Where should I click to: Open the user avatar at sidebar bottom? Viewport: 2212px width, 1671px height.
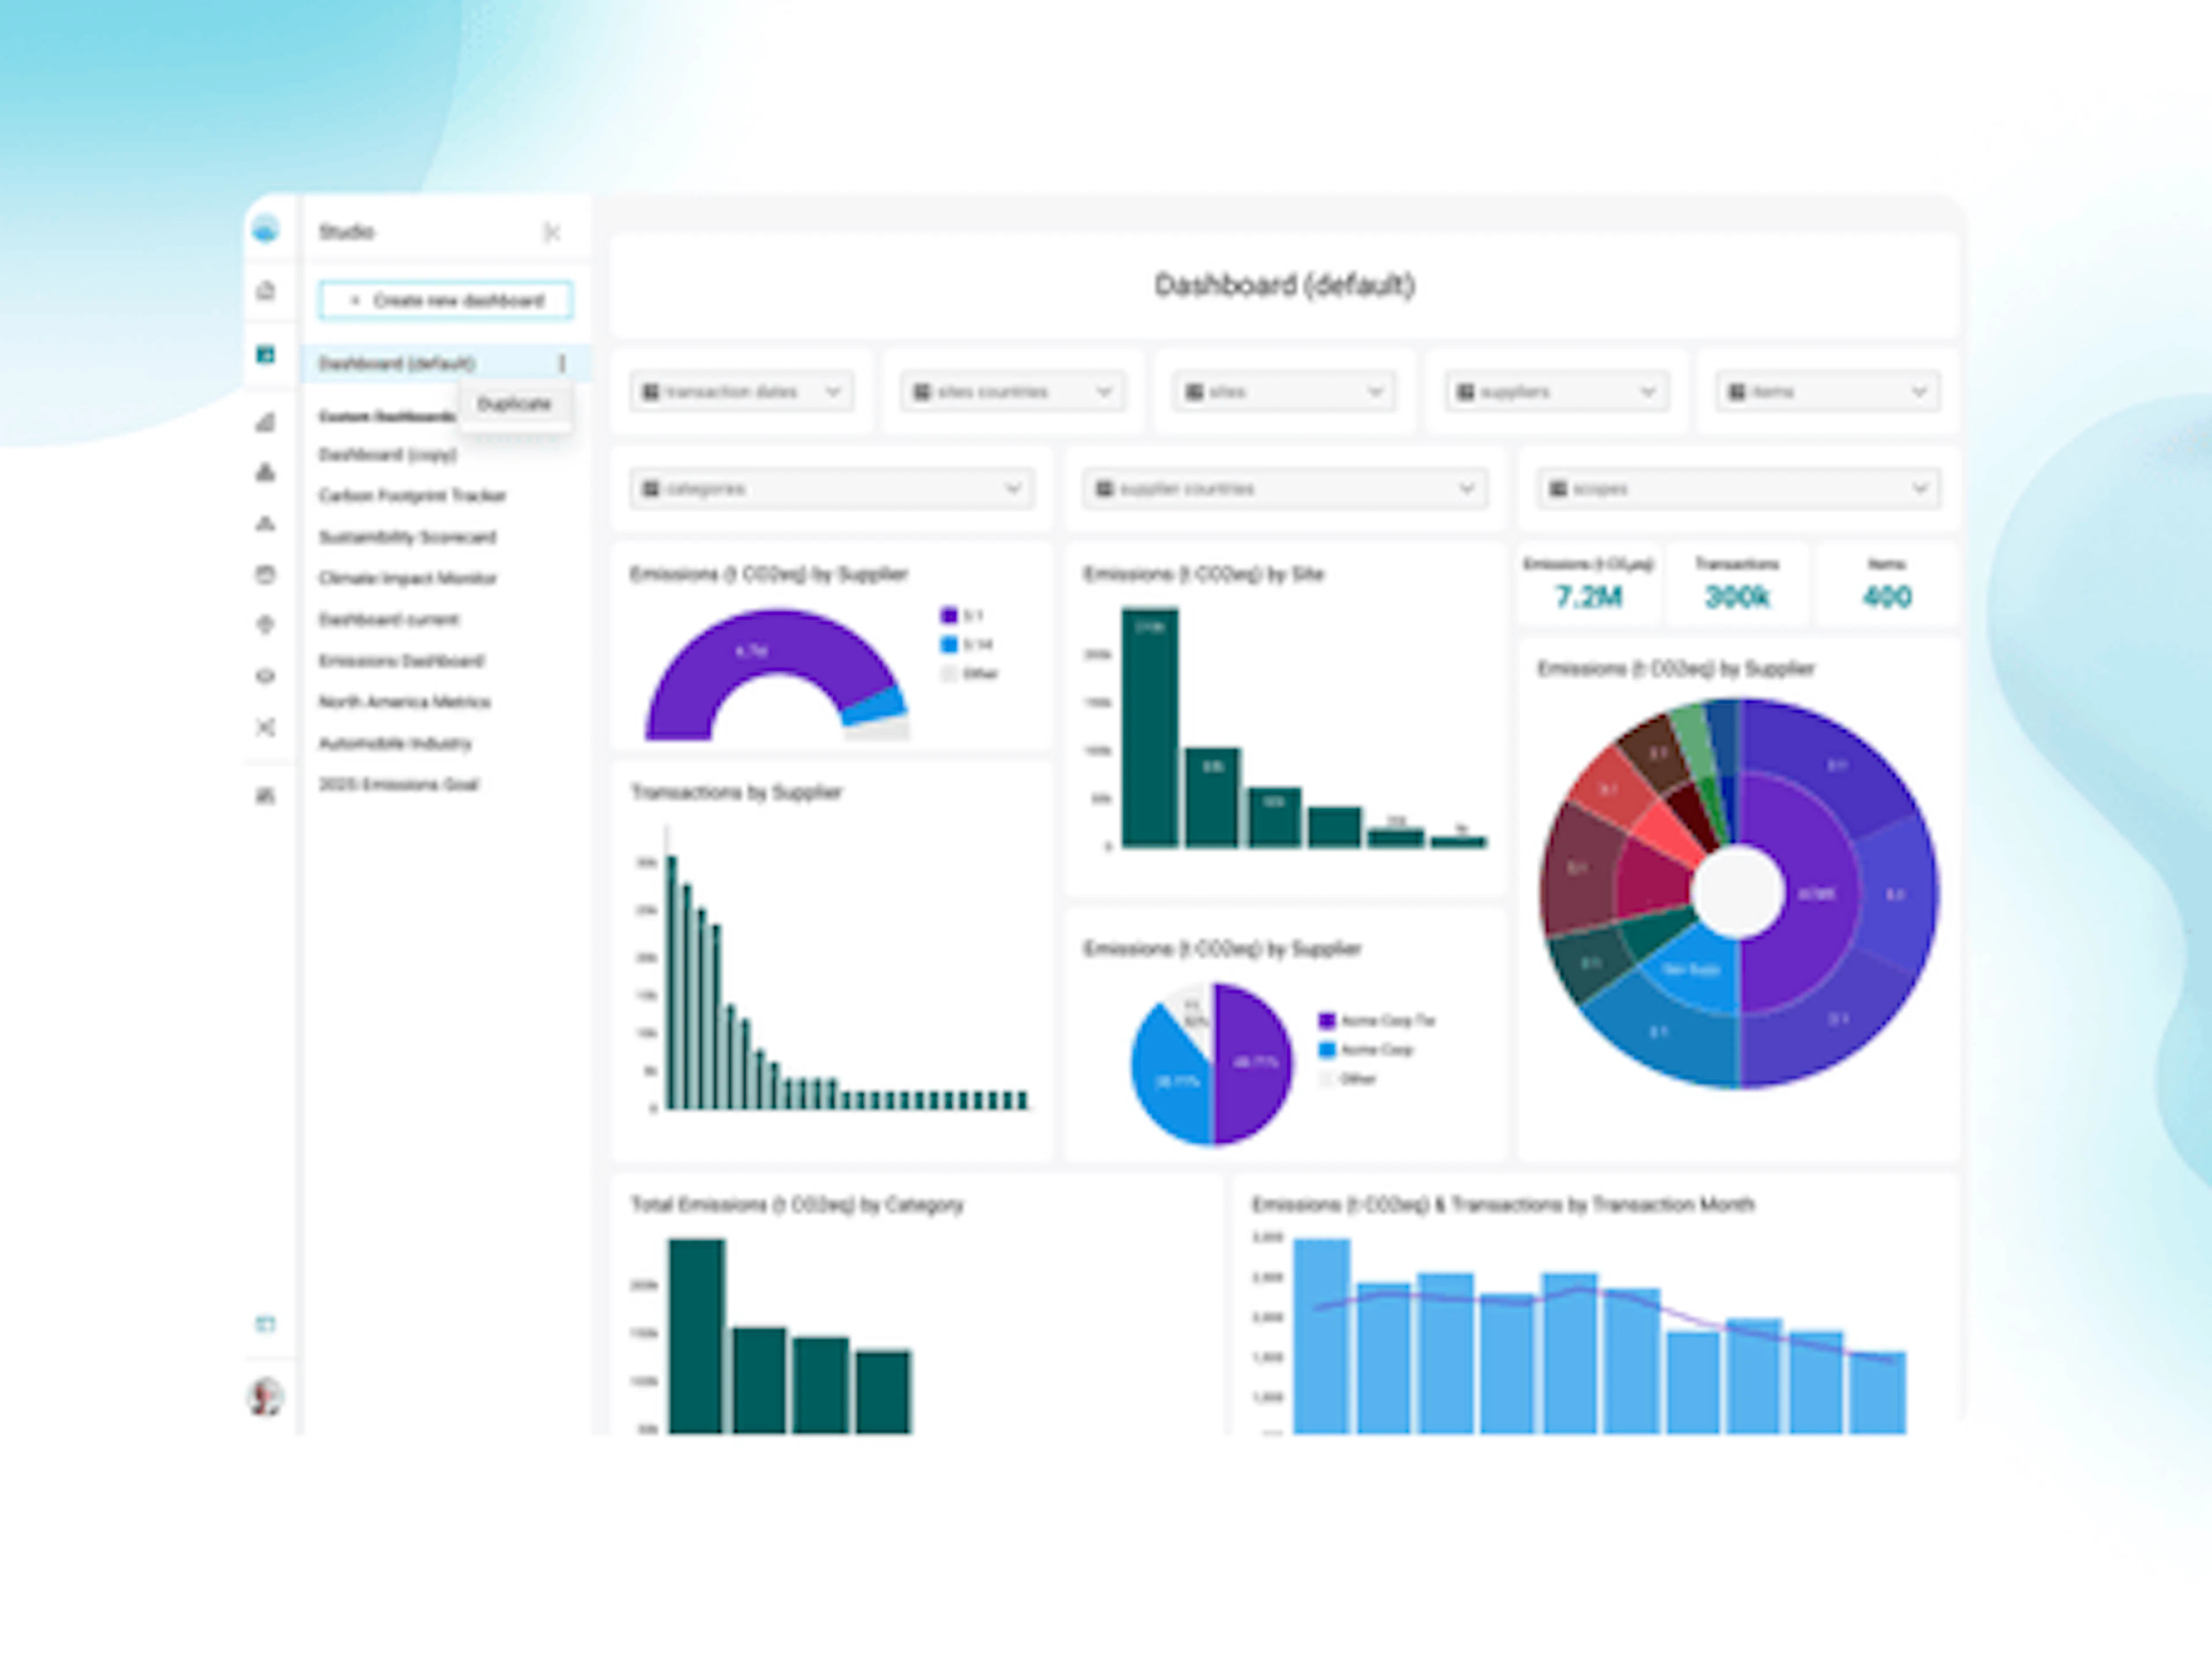coord(265,1396)
